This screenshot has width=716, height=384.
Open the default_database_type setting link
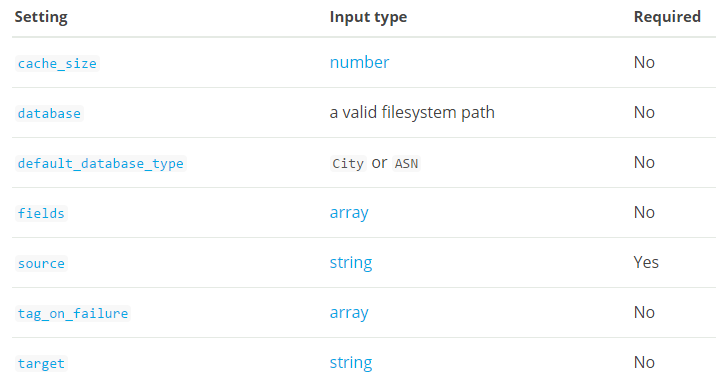tap(100, 163)
